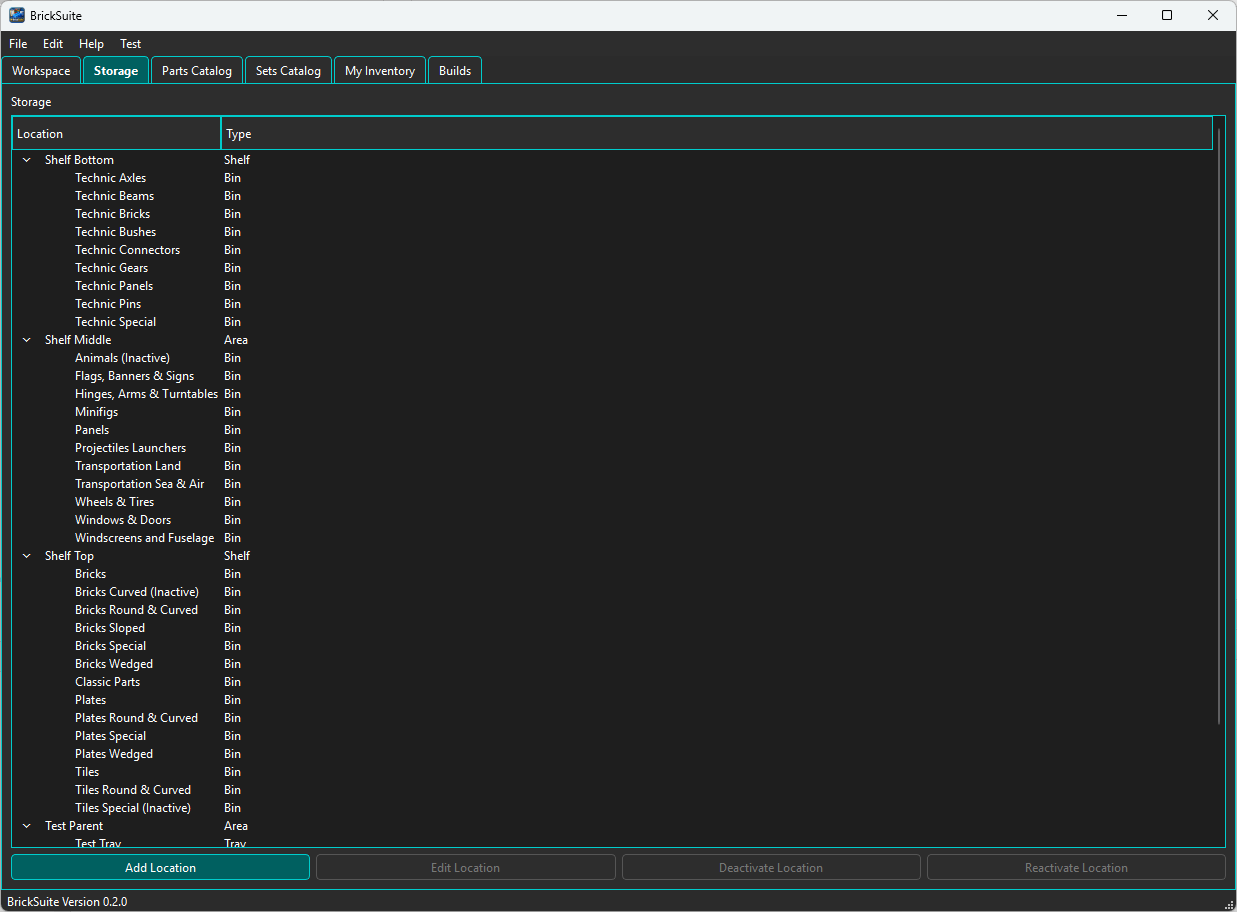The height and width of the screenshot is (912, 1237).
Task: Select the Transportation Land row
Action: (613, 466)
